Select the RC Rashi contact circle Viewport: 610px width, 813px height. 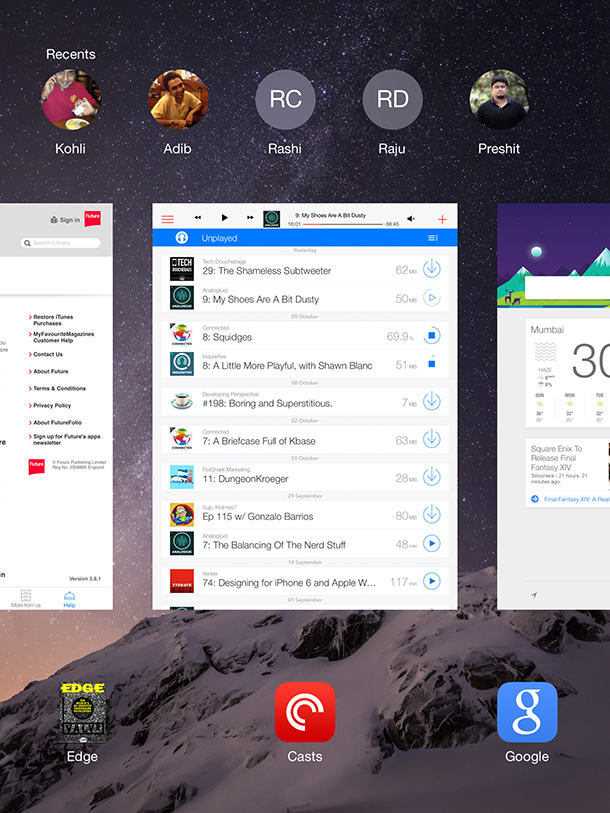285,99
